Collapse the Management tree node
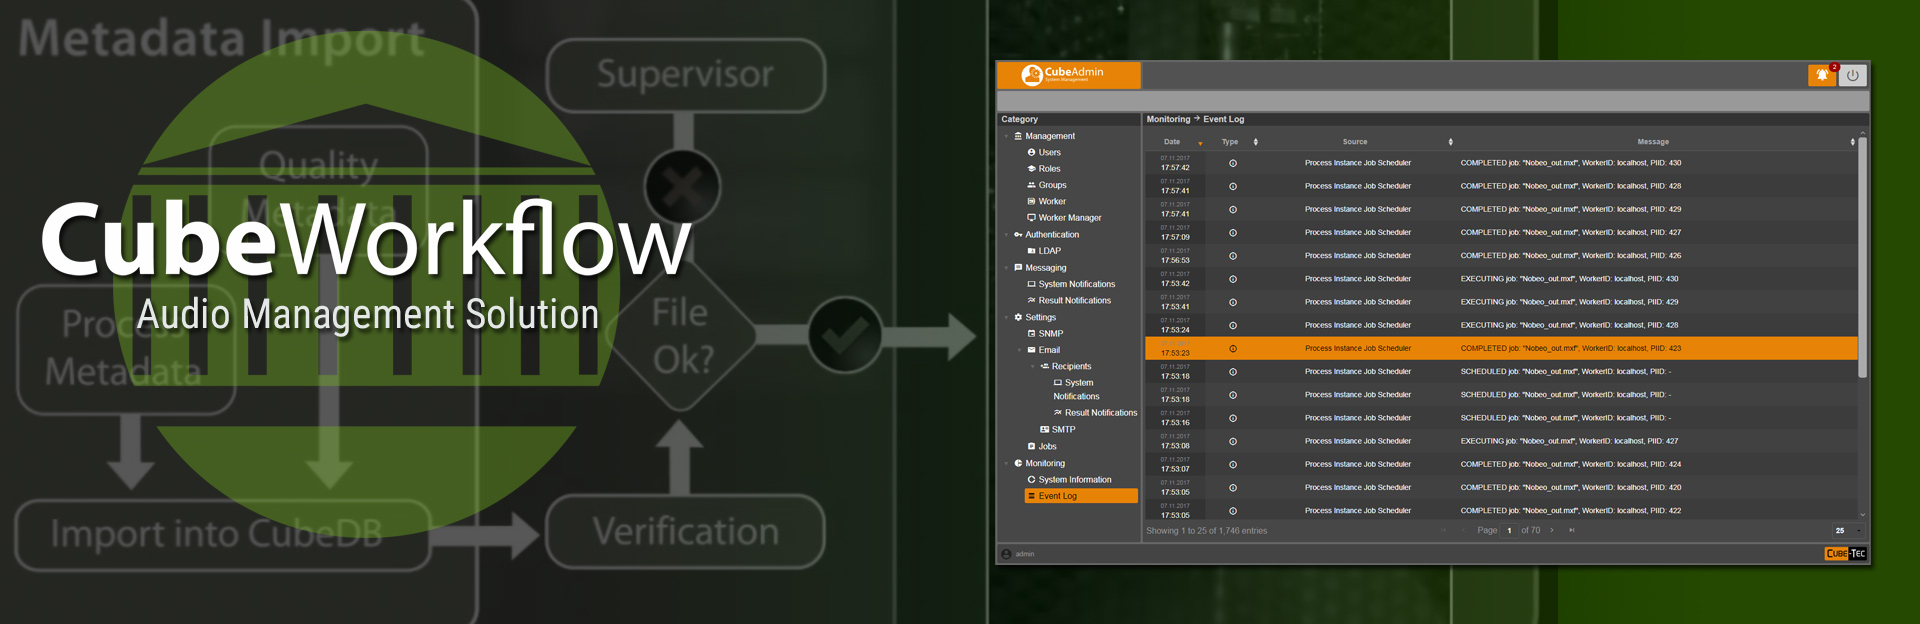This screenshot has height=624, width=1920. [1007, 136]
